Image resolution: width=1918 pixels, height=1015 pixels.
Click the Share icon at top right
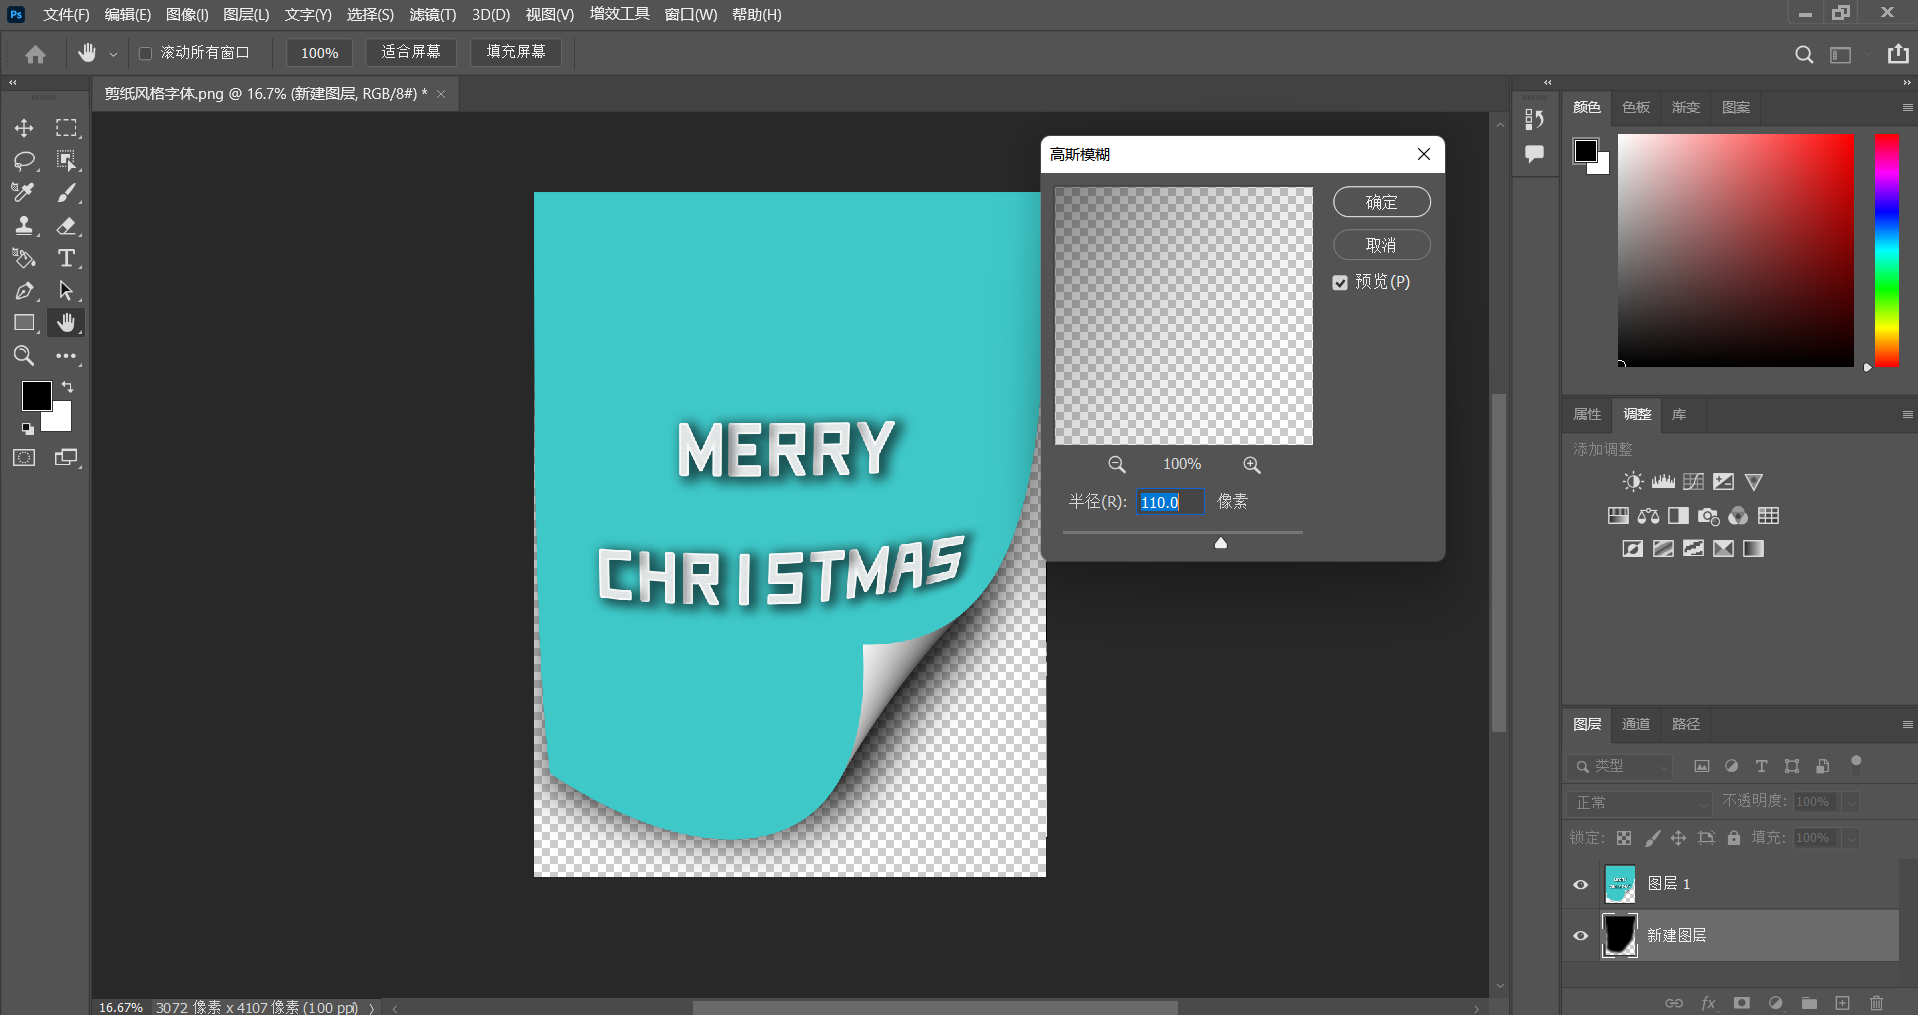1898,54
